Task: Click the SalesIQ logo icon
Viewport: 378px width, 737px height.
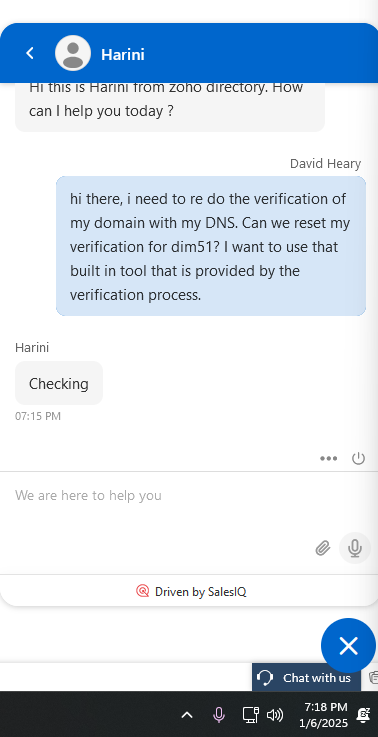Action: (x=142, y=591)
